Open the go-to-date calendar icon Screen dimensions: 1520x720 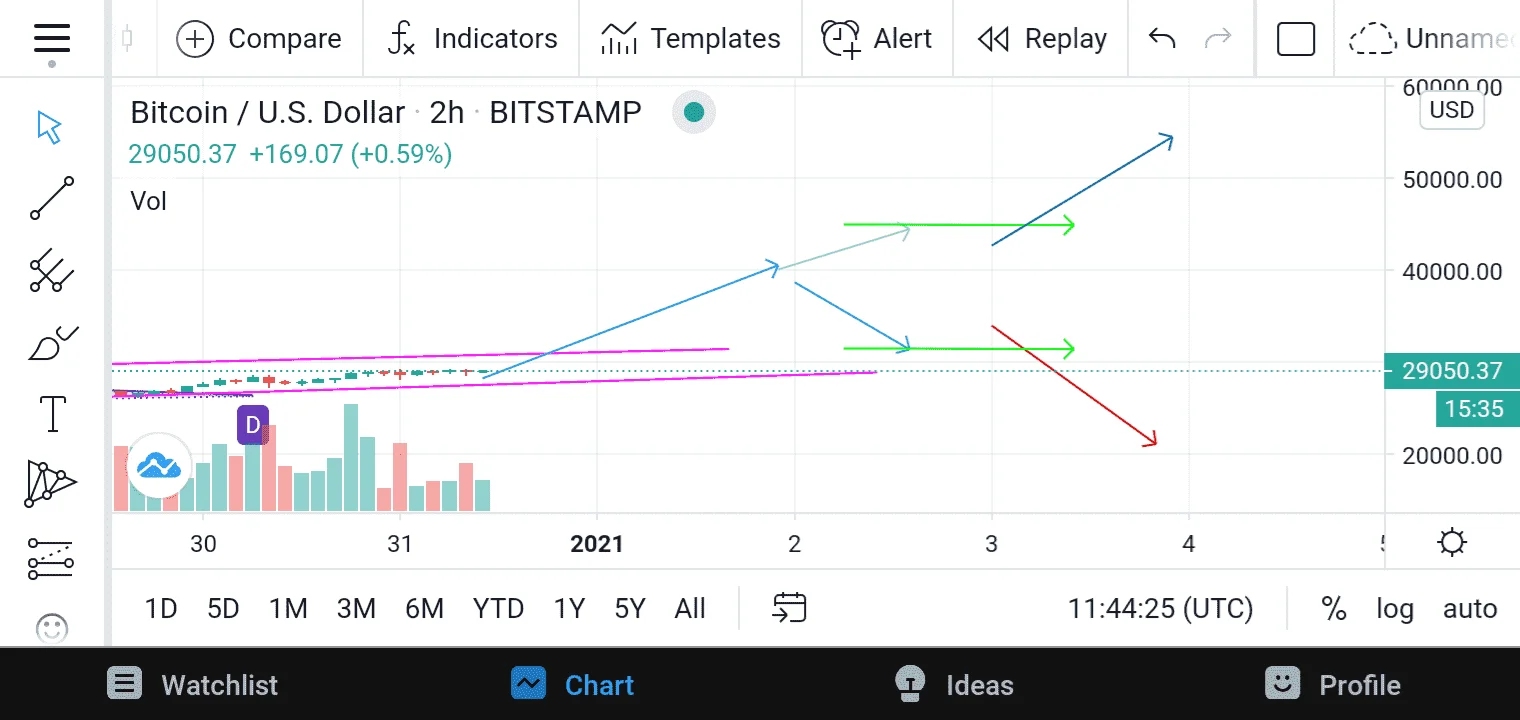(790, 608)
